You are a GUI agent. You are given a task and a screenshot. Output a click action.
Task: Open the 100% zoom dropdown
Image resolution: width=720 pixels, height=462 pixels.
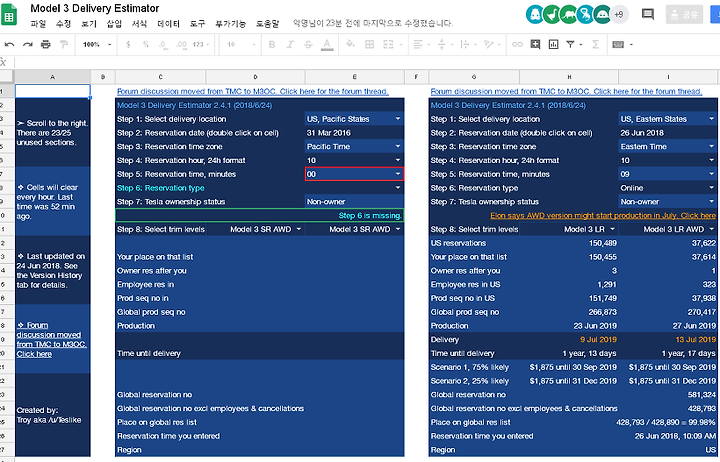[97, 45]
